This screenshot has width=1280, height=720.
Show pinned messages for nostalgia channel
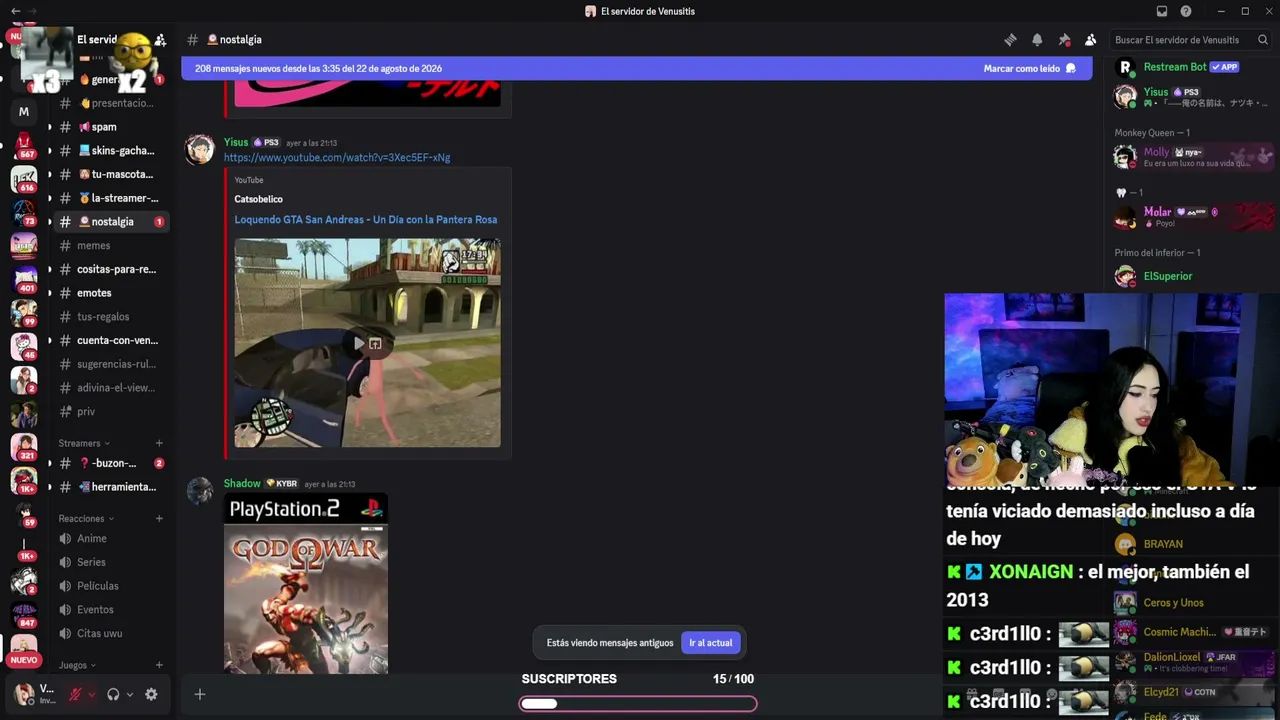tap(1064, 40)
